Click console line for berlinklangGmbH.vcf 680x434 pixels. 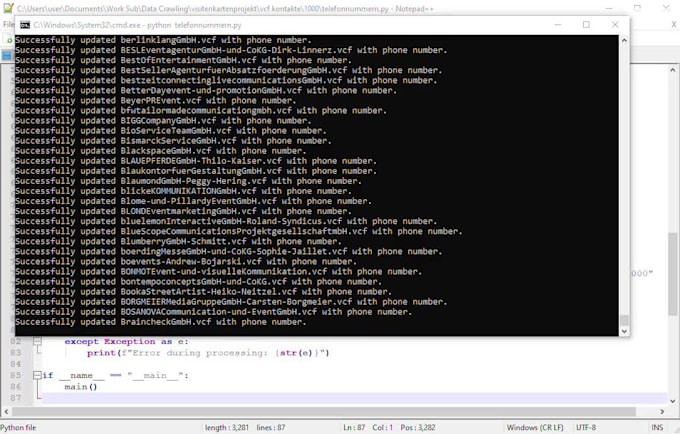(x=163, y=40)
